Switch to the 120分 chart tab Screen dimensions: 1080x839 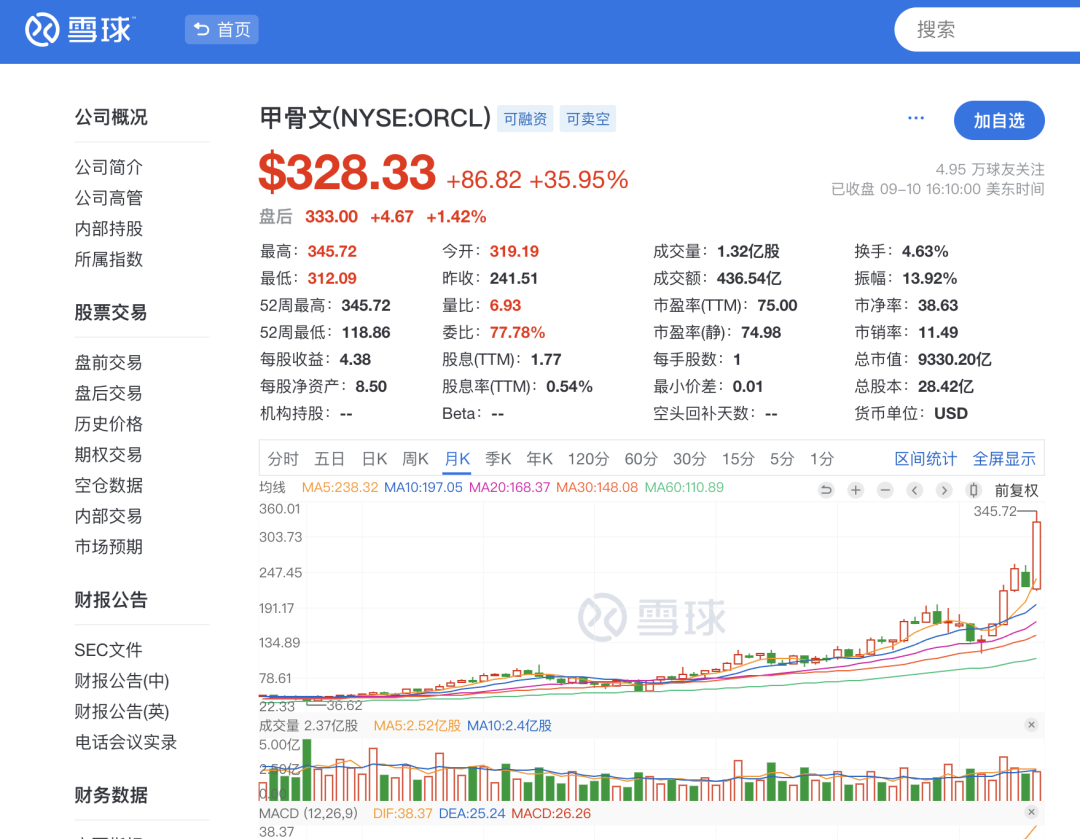pyautogui.click(x=589, y=459)
